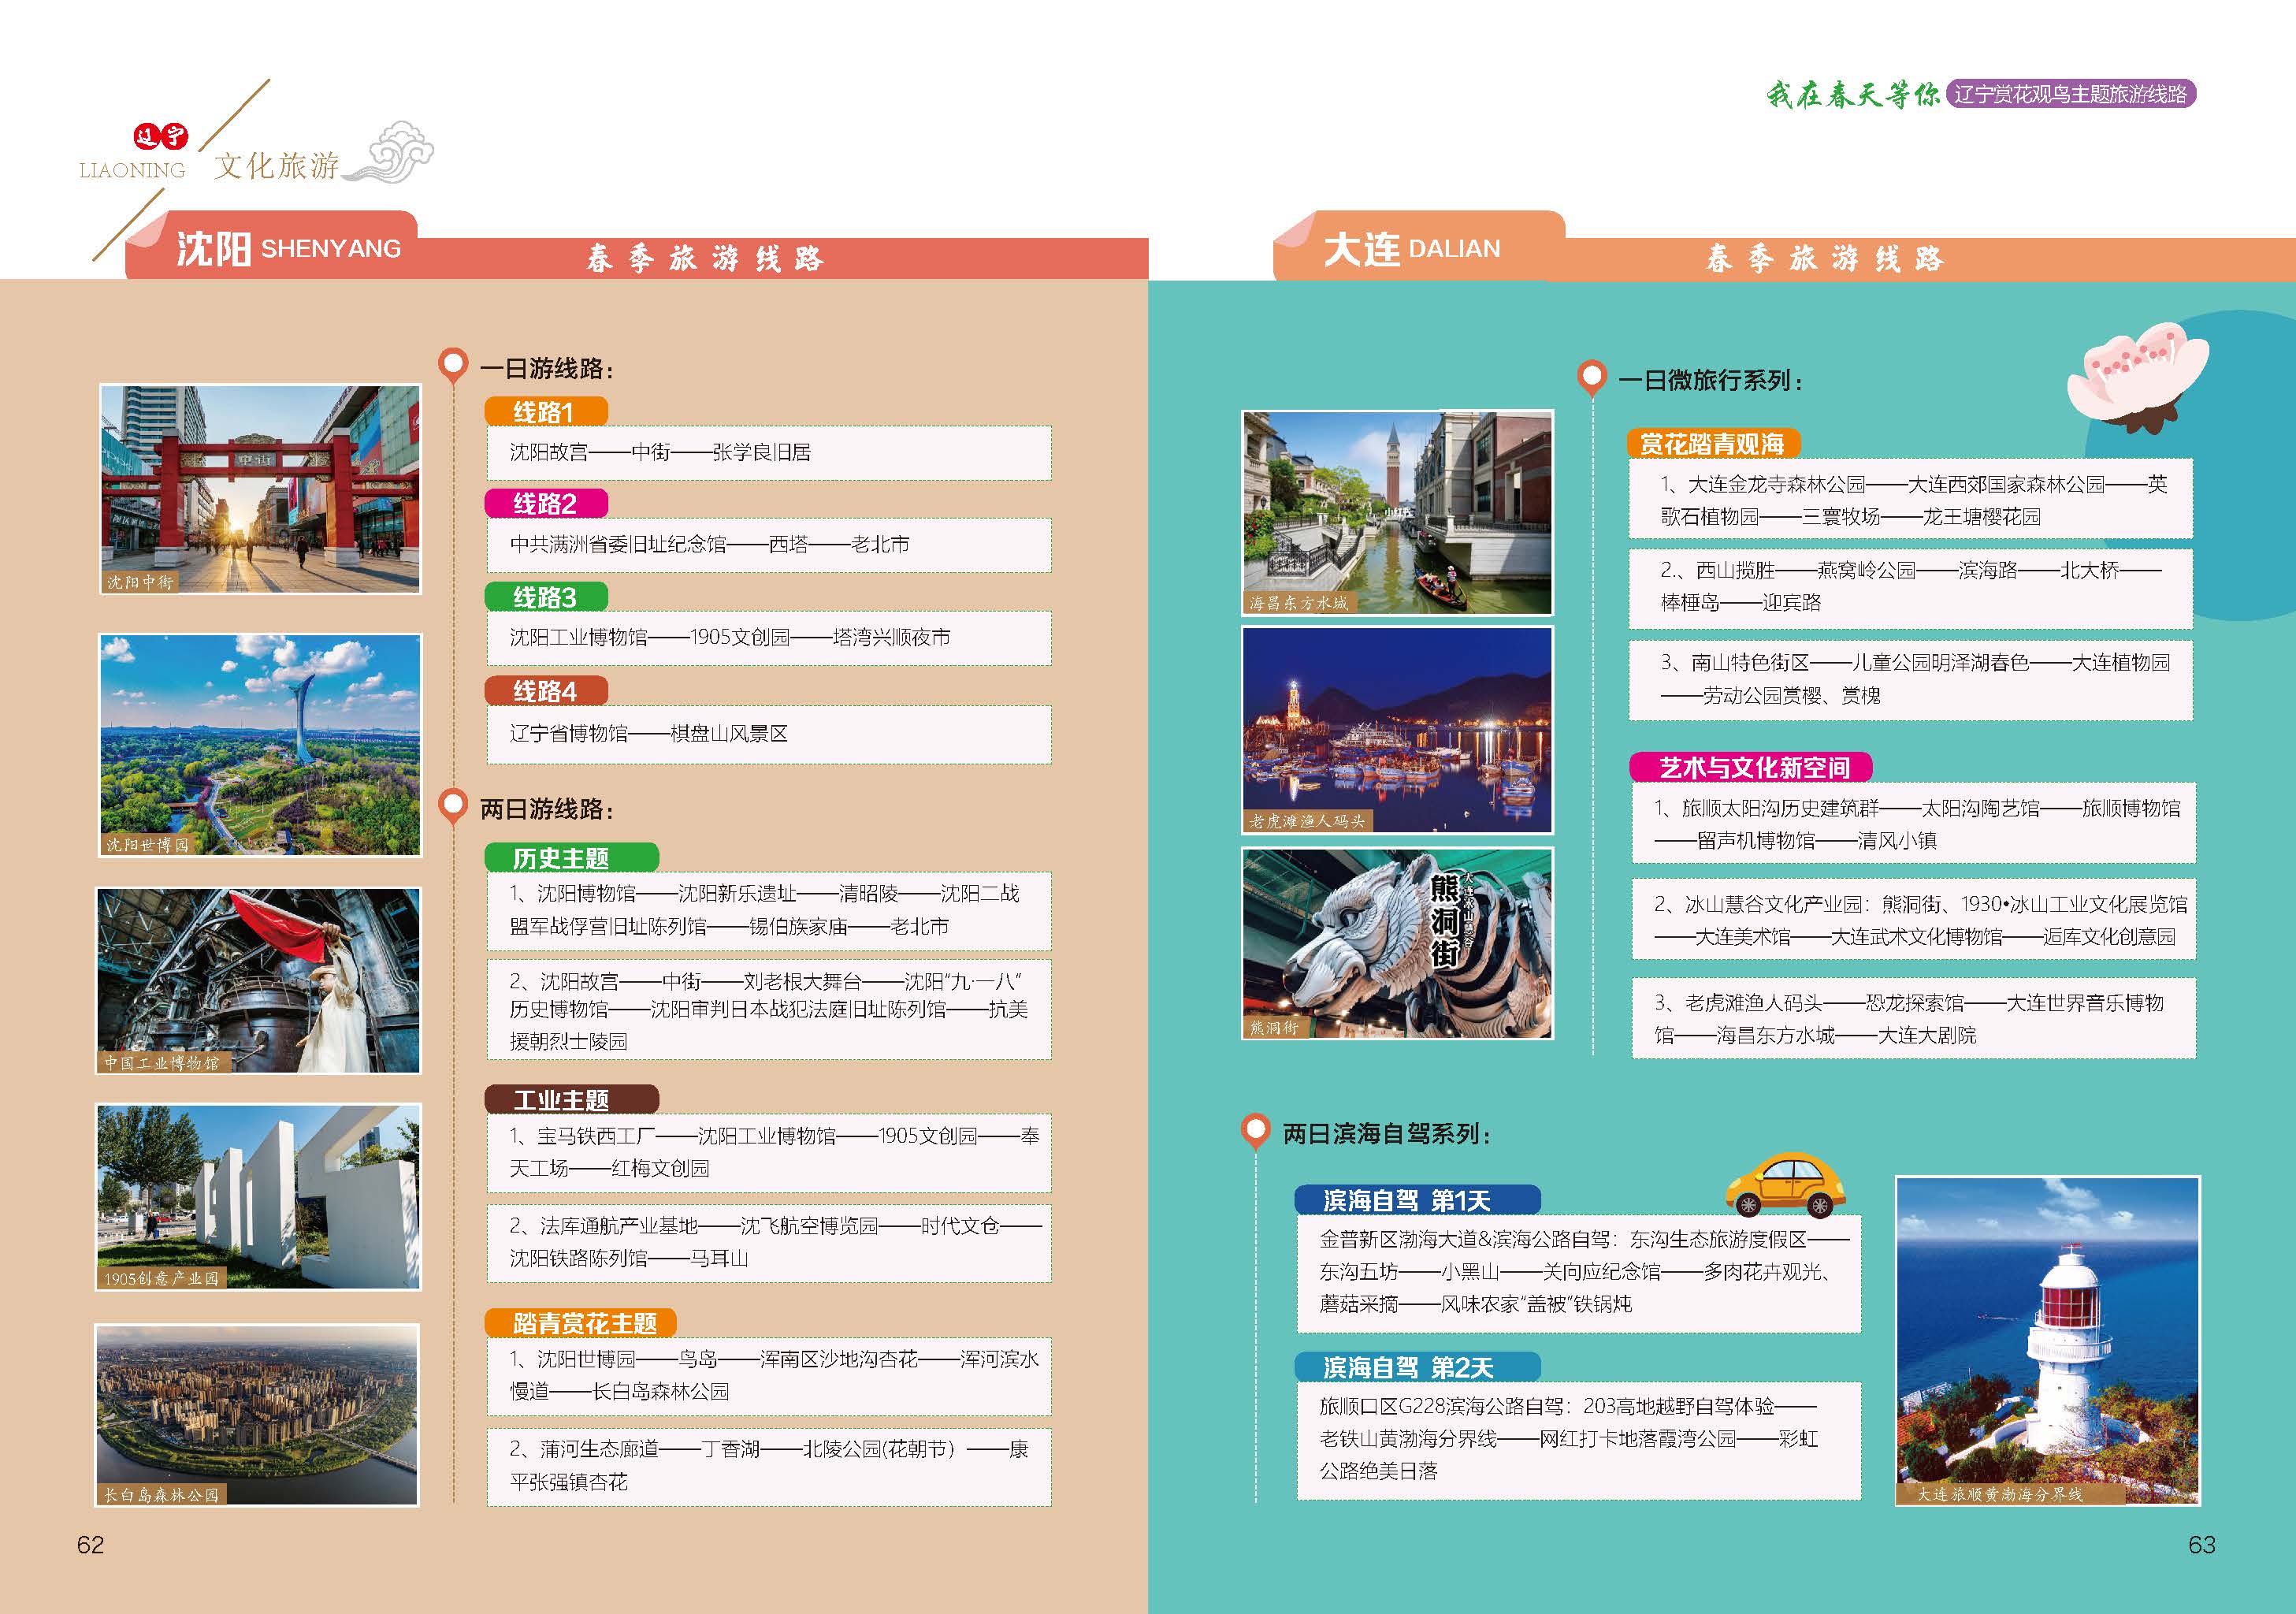Select the orange 线路1 label
Viewport: 2296px width, 1614px height.
(546, 412)
